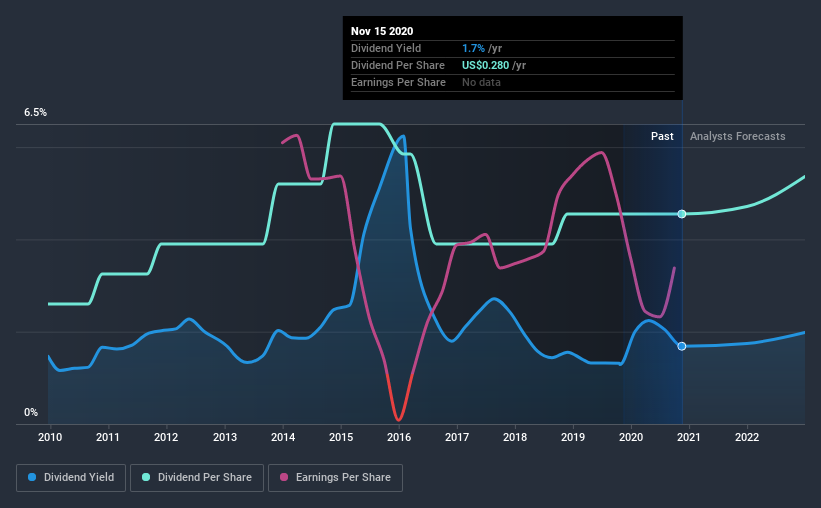This screenshot has height=508, width=821.
Task: Click the 2020 x-axis label
Action: tap(631, 437)
